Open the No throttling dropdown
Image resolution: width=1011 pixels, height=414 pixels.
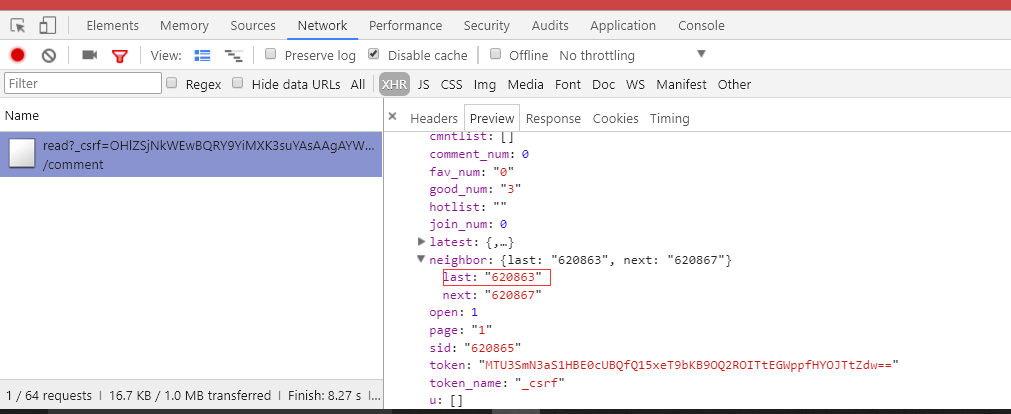point(632,55)
